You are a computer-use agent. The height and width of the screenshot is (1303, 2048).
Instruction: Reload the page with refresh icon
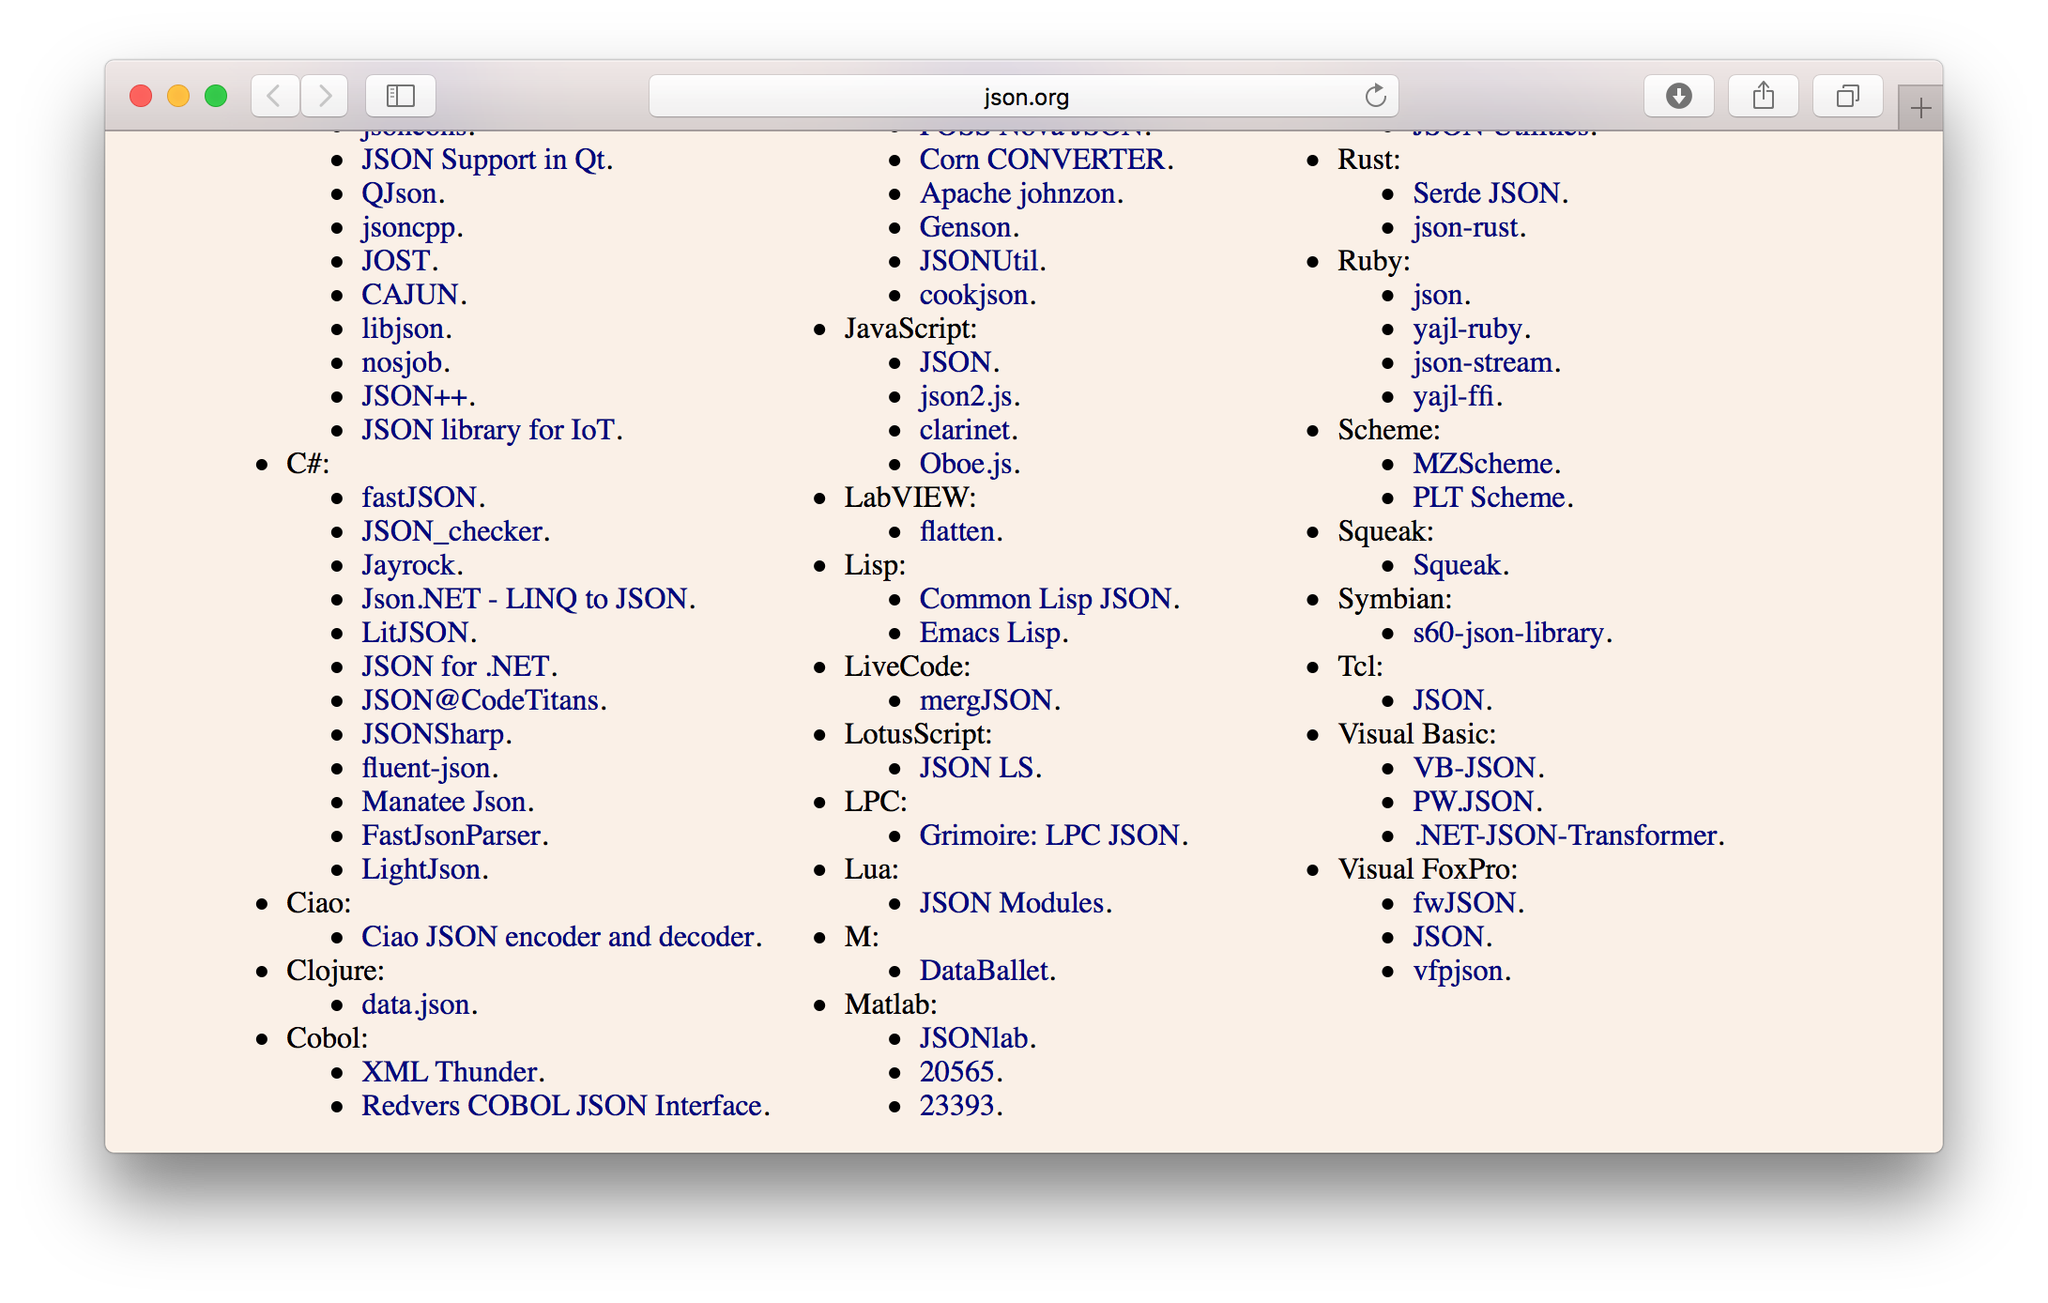pyautogui.click(x=1375, y=96)
